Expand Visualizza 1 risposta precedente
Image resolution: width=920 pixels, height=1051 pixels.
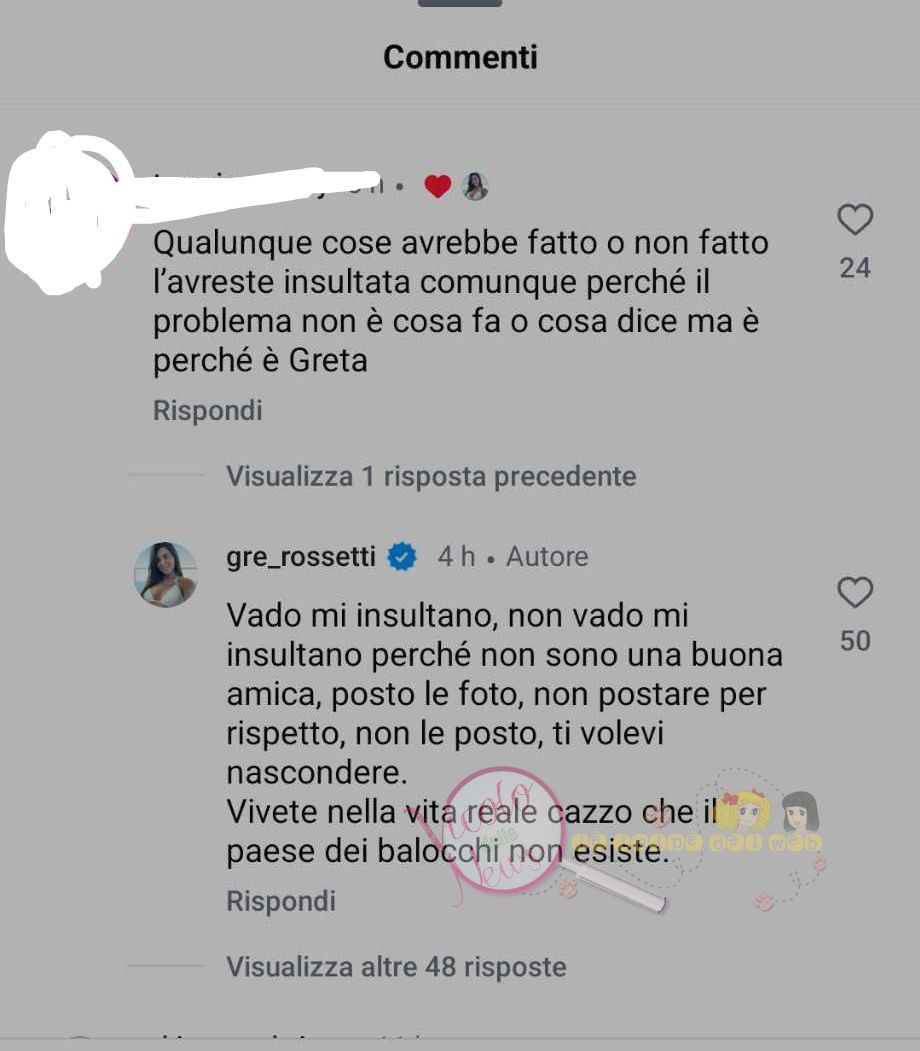[431, 477]
